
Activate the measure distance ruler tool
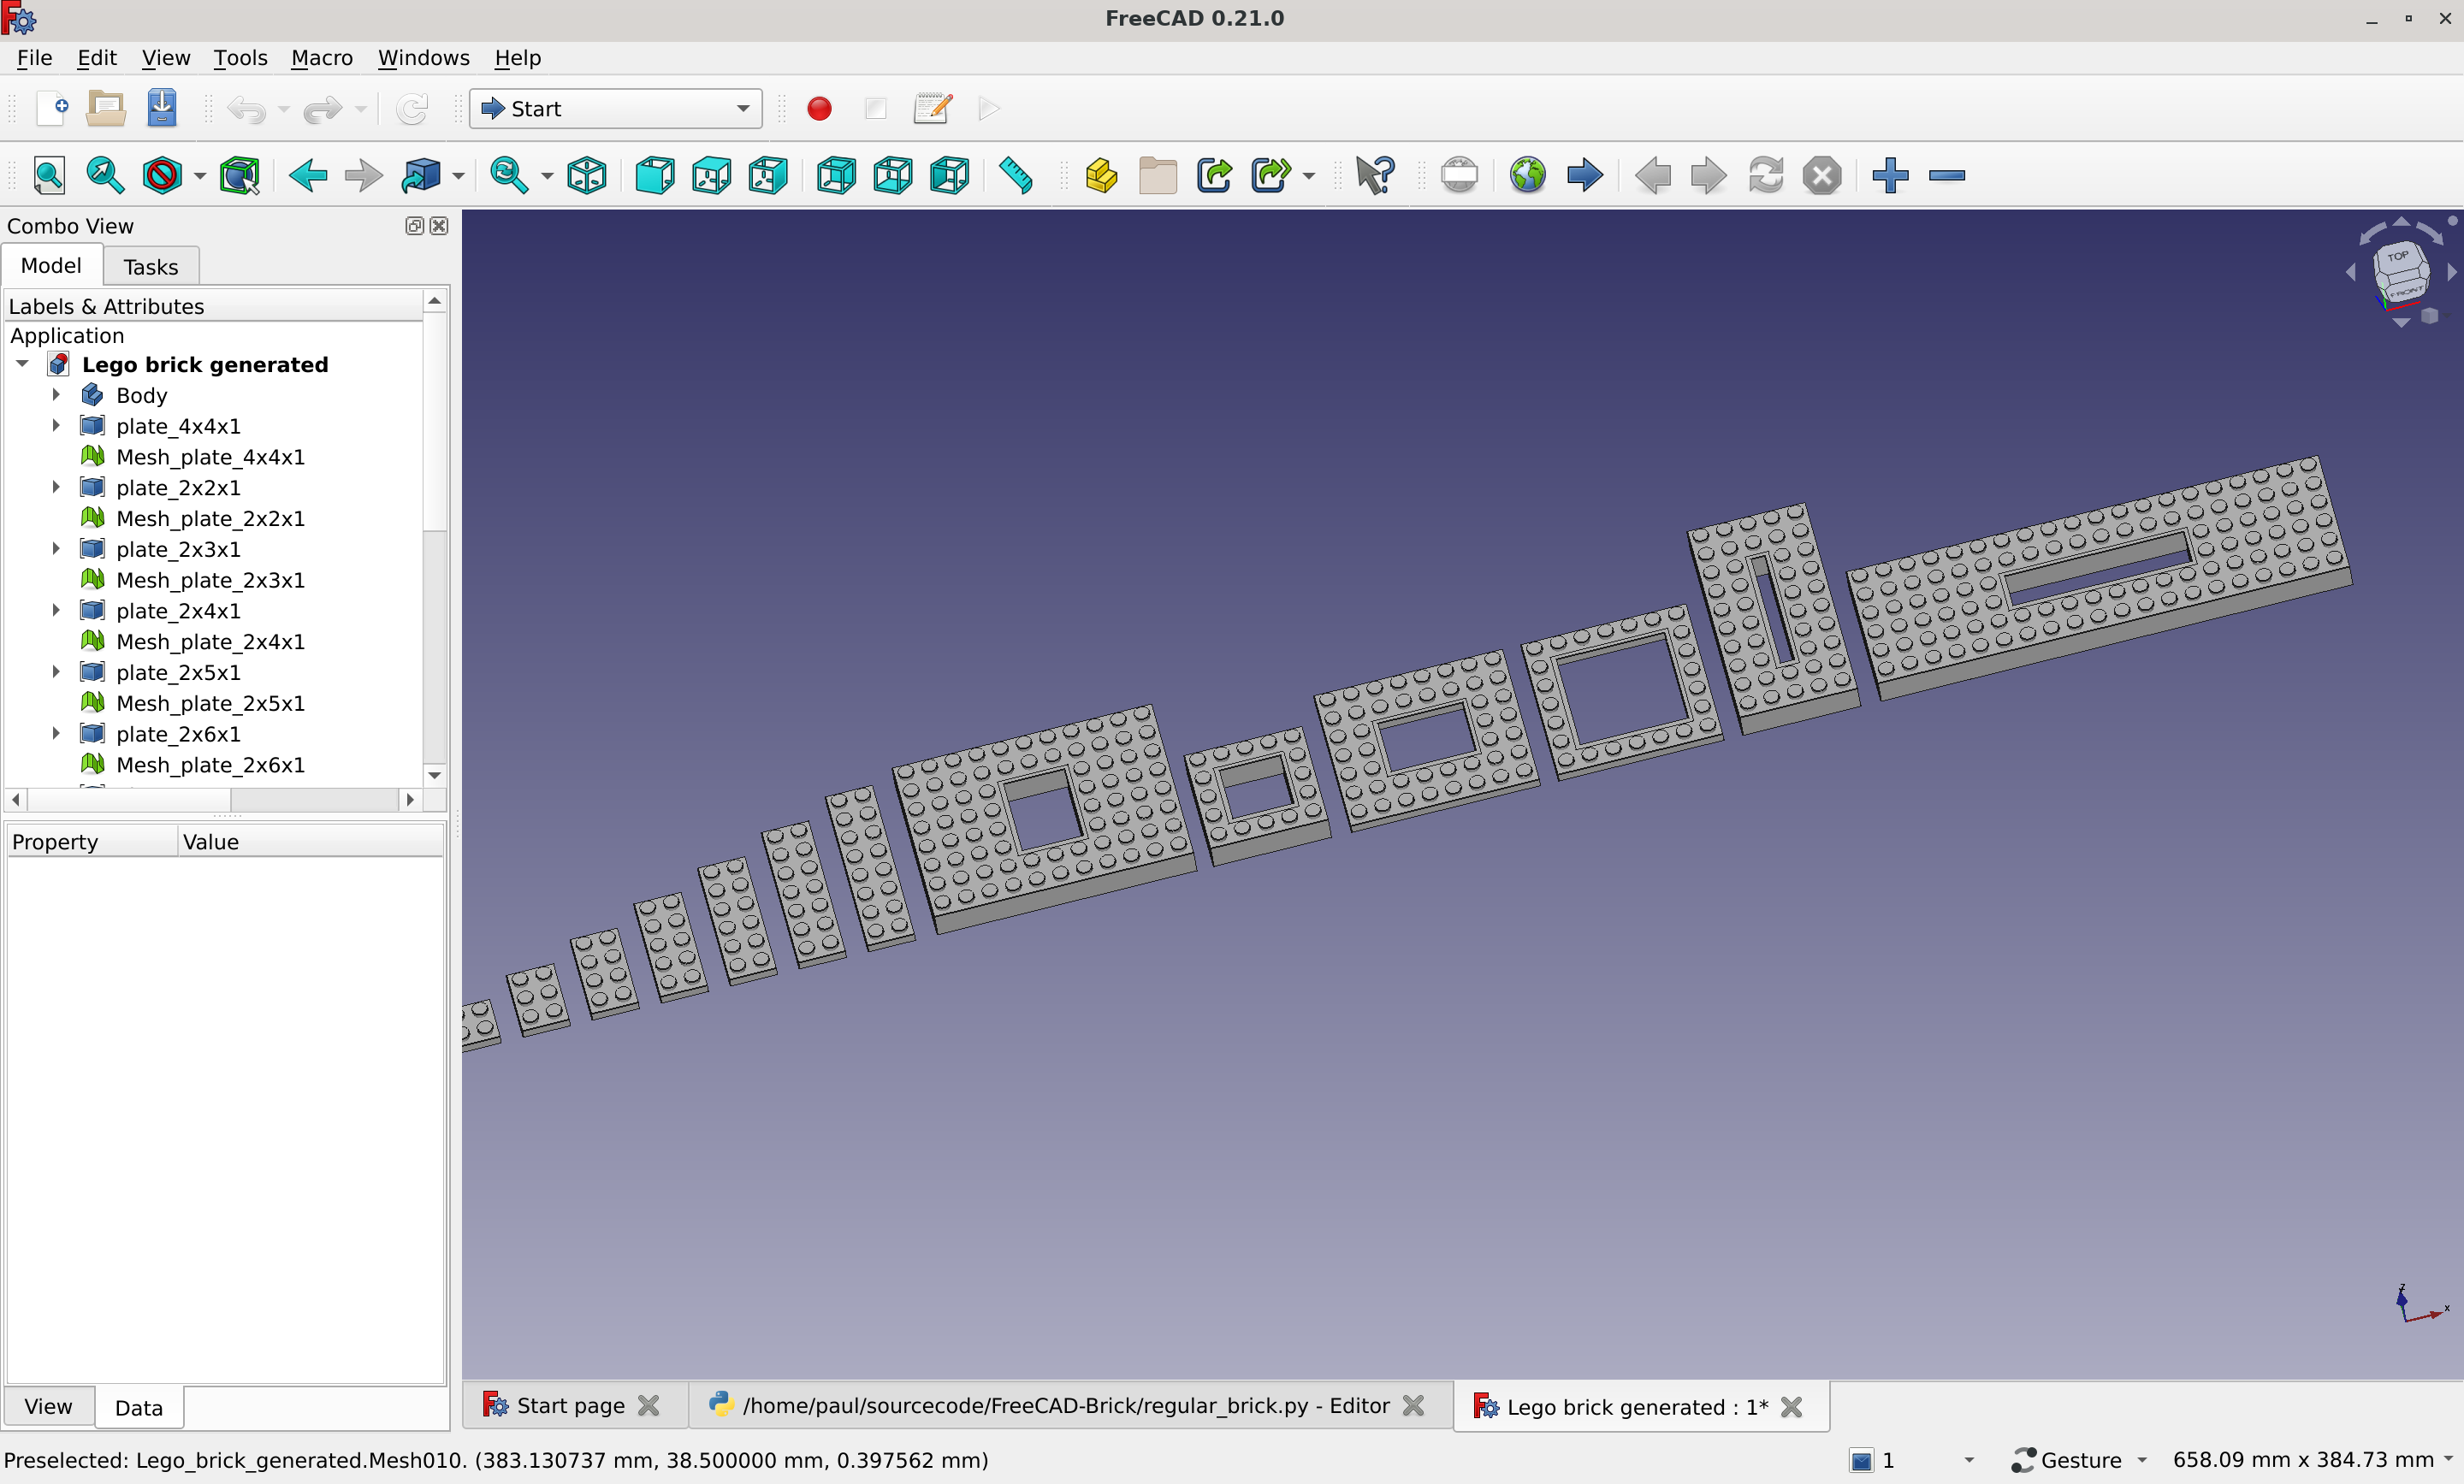[x=1016, y=175]
